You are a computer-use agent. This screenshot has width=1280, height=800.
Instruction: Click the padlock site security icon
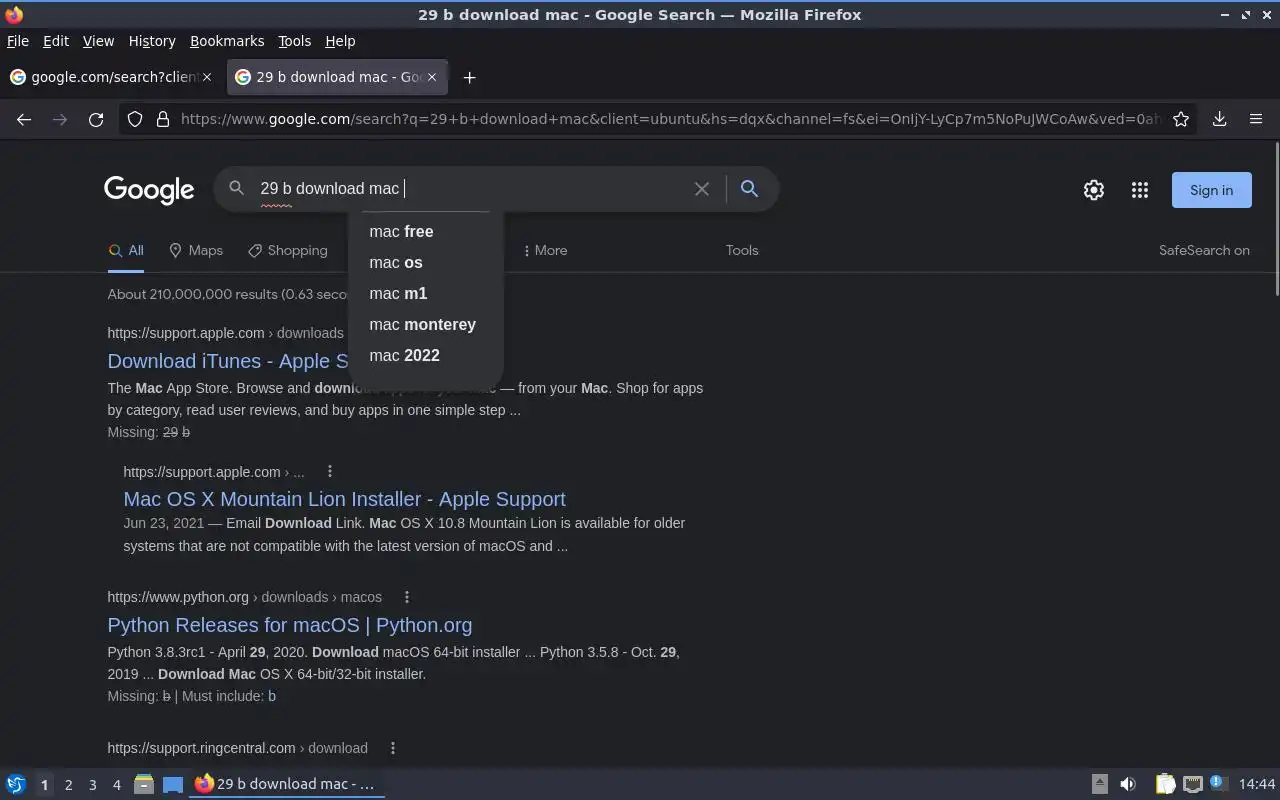click(163, 119)
